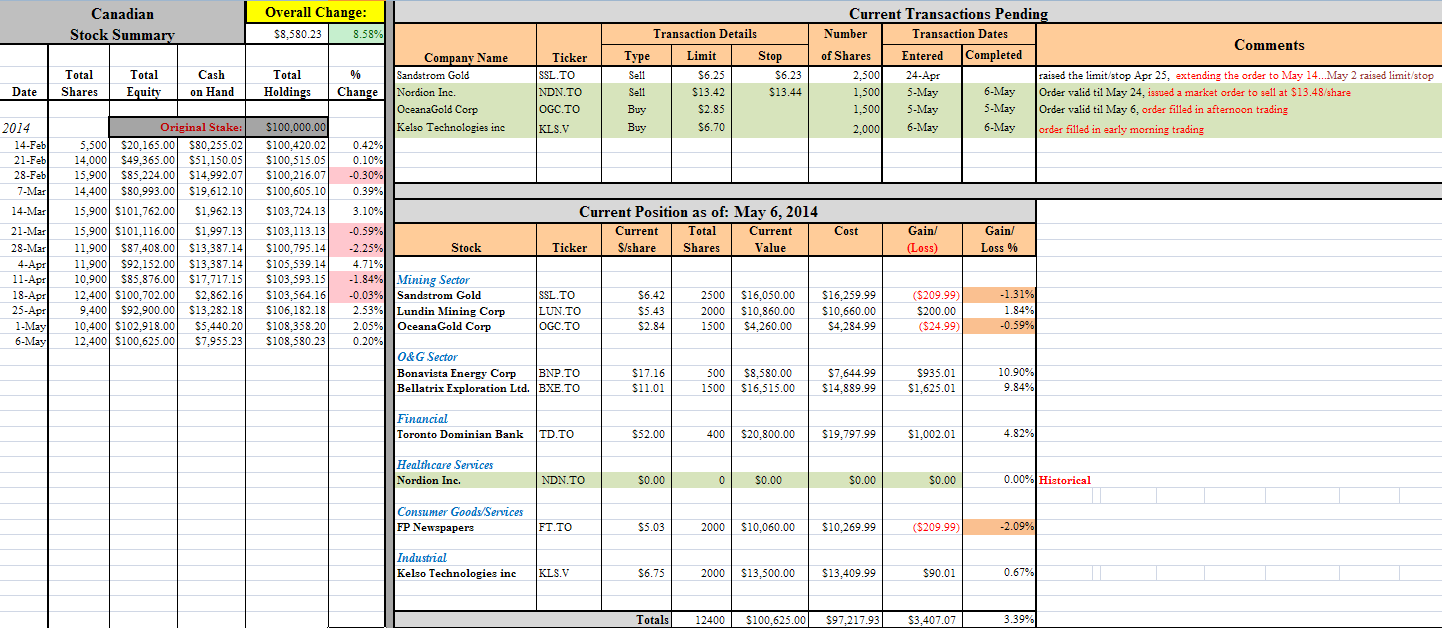This screenshot has height=628, width=1442.
Task: Select the 8.58% overall change cell
Action: (x=355, y=33)
